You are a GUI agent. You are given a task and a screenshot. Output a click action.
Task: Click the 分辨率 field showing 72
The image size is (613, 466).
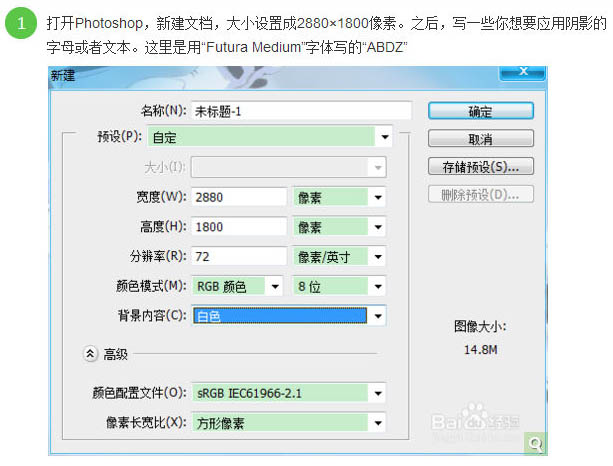pos(239,256)
